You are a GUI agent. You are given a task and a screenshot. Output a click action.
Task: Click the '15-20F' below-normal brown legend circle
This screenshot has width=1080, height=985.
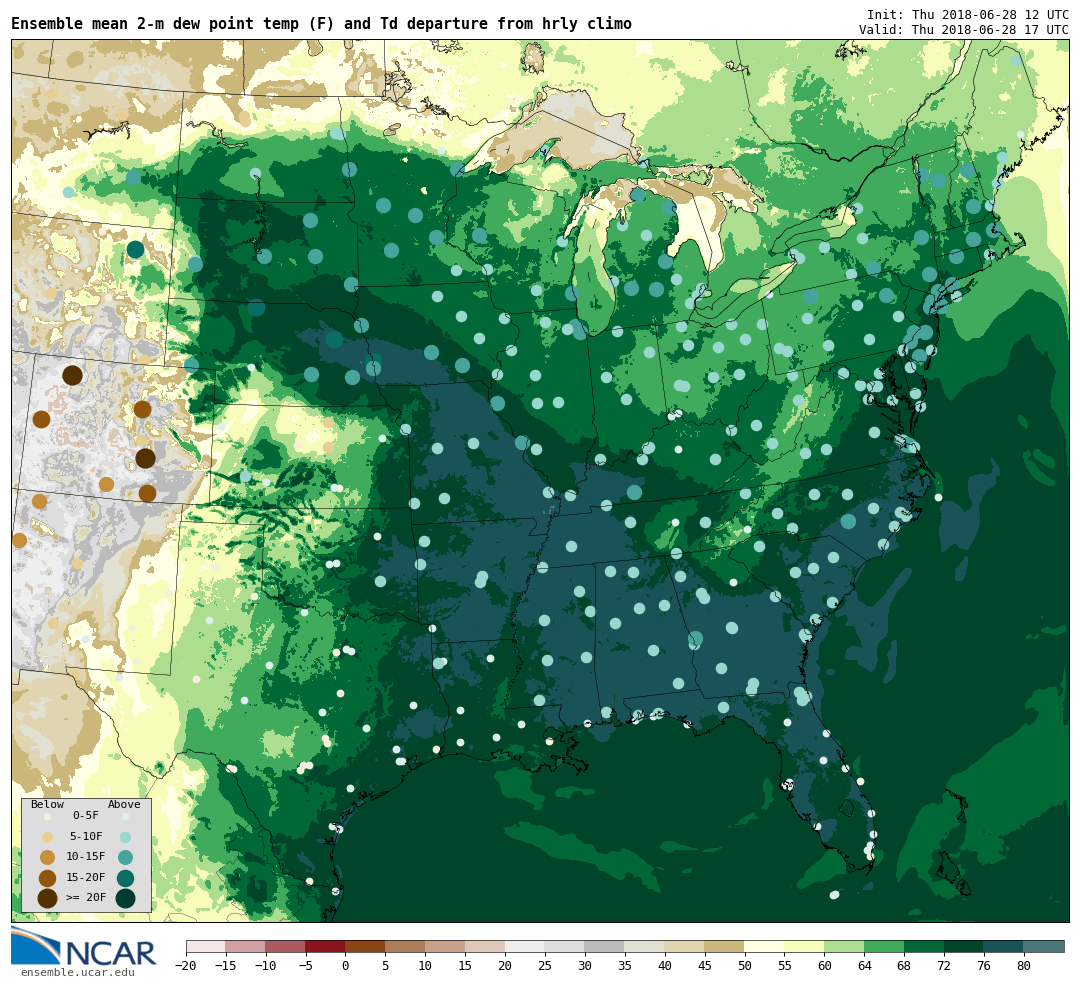(x=47, y=878)
